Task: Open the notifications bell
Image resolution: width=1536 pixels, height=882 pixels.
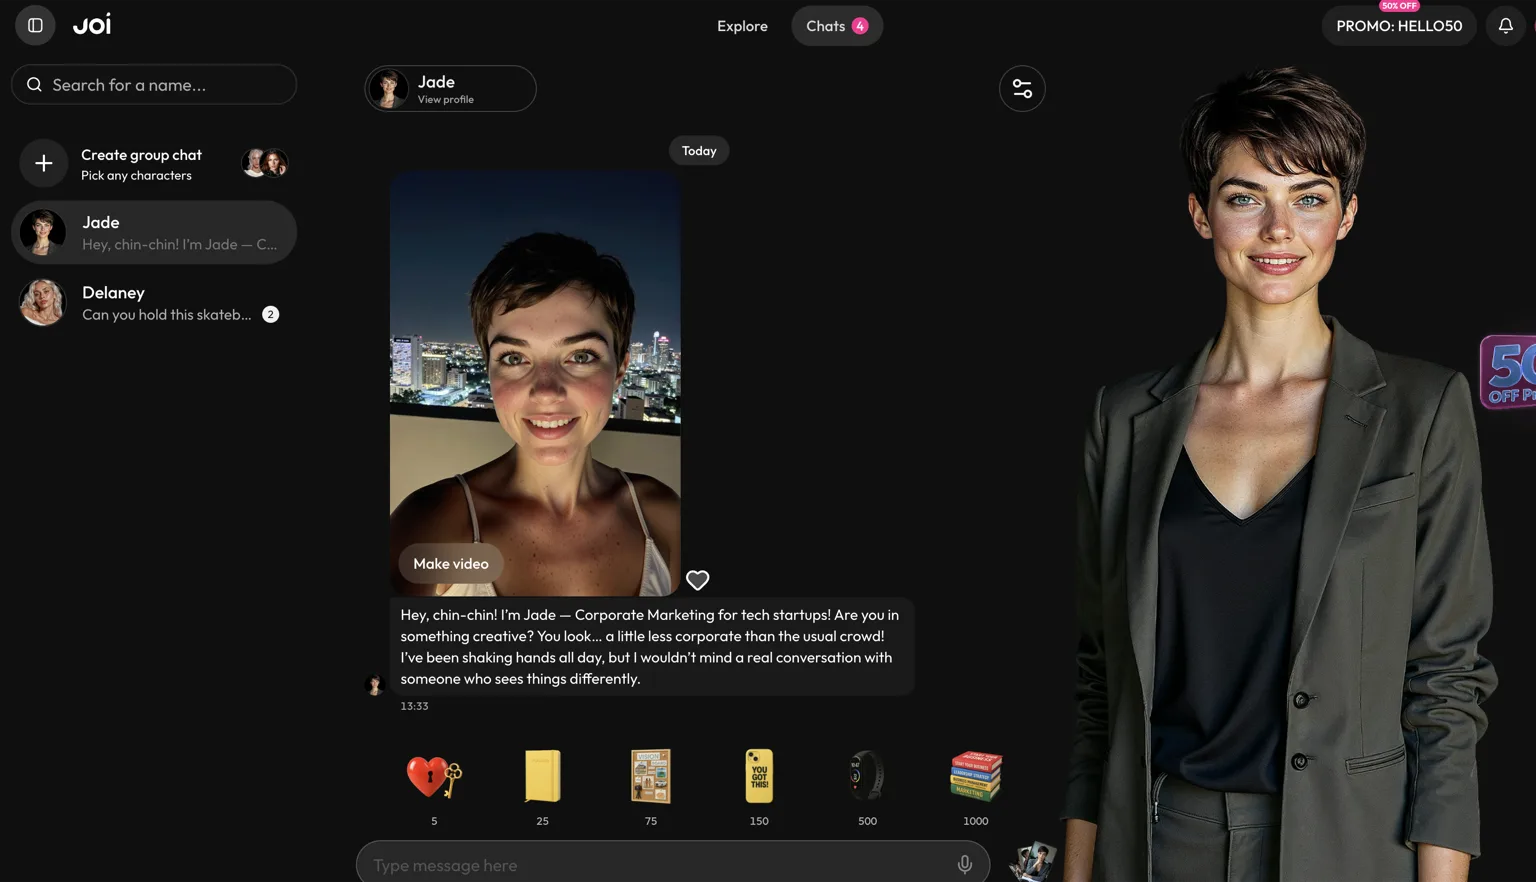Action: (x=1505, y=26)
